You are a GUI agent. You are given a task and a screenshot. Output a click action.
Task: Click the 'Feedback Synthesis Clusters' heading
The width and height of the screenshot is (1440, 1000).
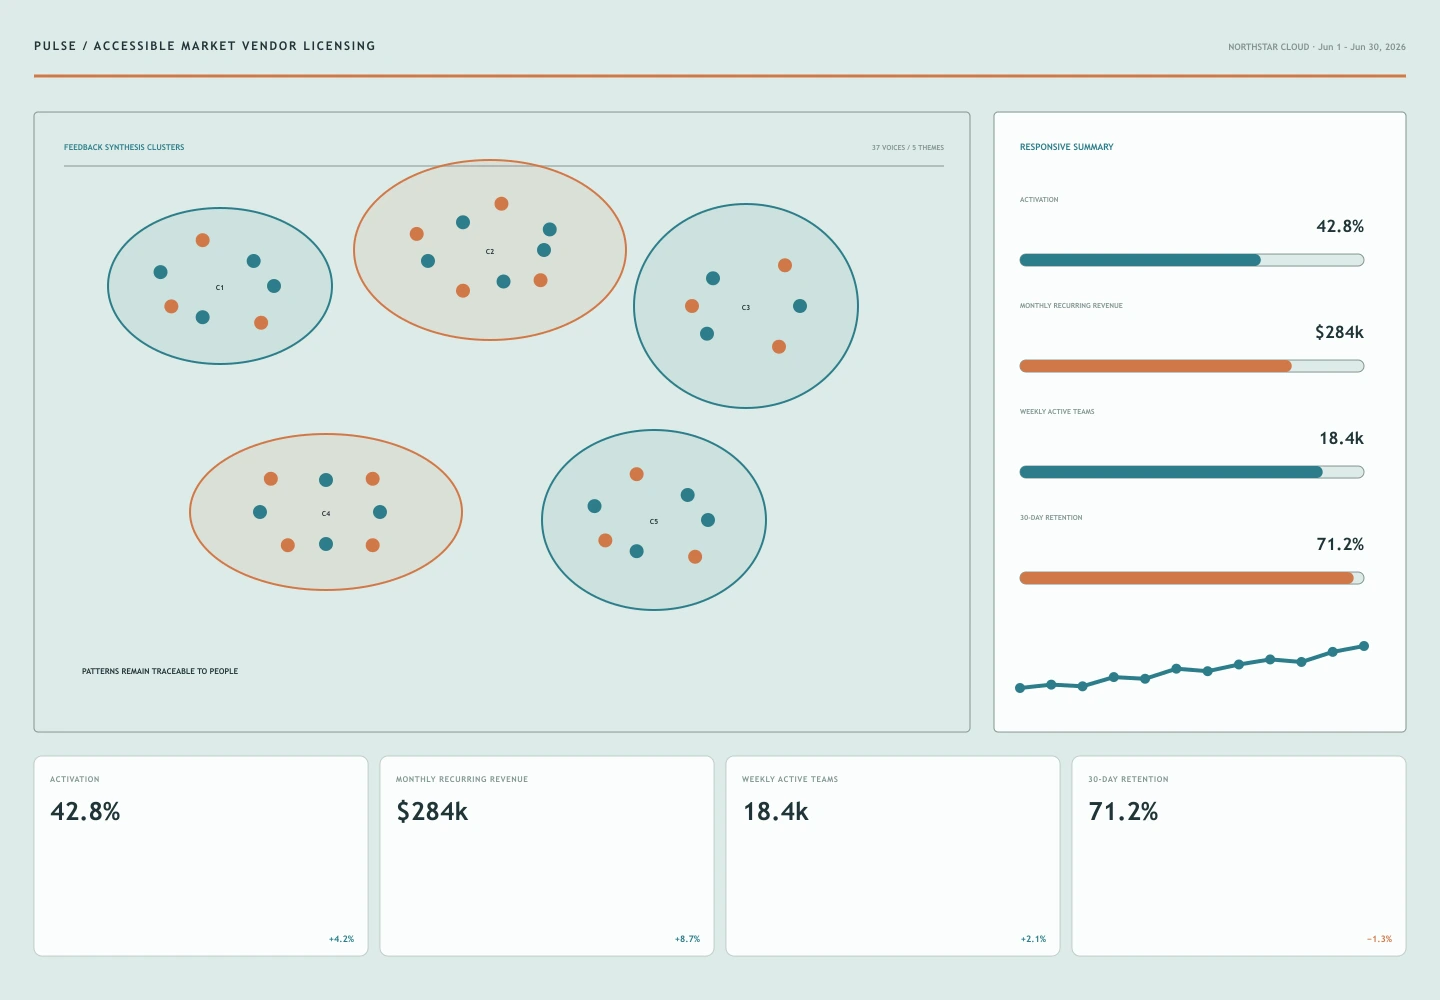click(x=124, y=147)
